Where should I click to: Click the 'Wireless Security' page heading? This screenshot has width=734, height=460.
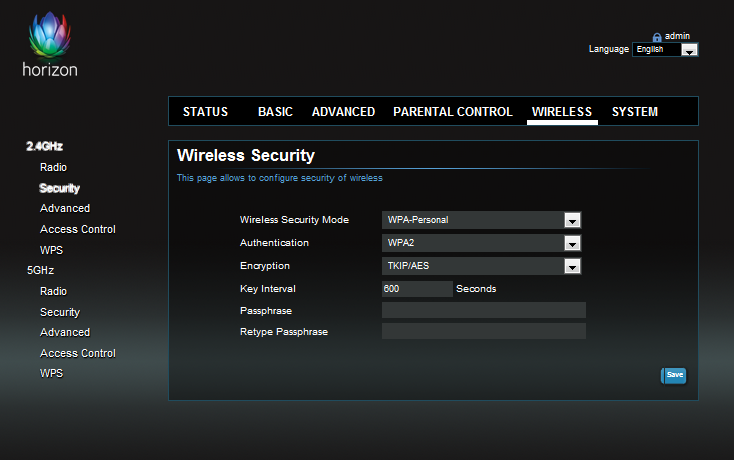[x=246, y=155]
